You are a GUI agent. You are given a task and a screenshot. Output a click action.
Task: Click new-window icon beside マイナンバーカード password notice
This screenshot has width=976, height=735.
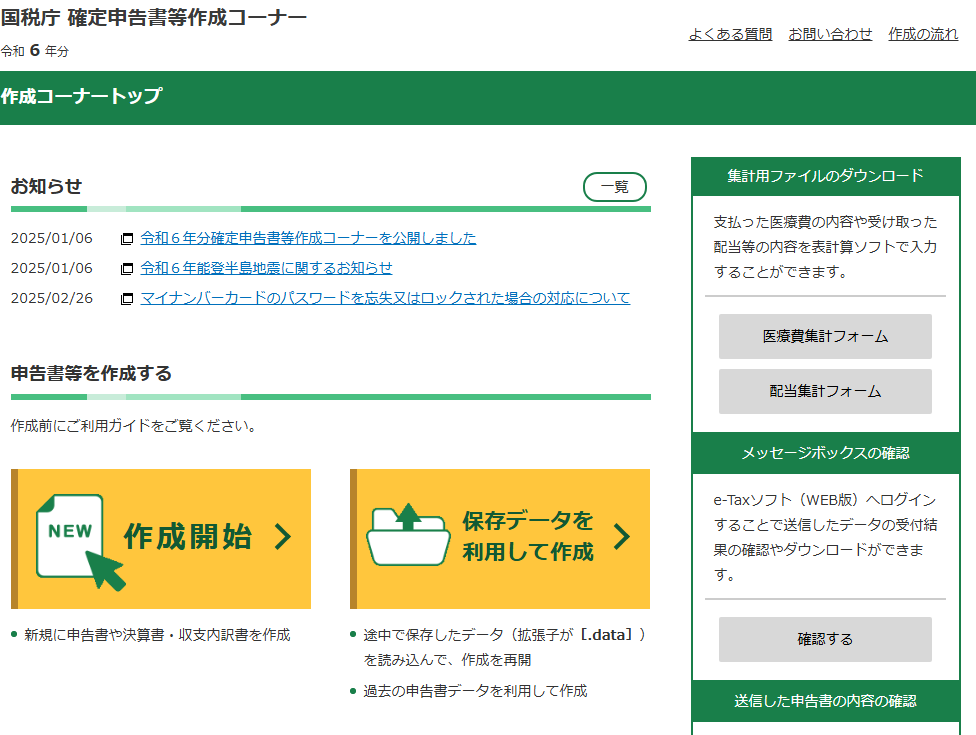[127, 299]
